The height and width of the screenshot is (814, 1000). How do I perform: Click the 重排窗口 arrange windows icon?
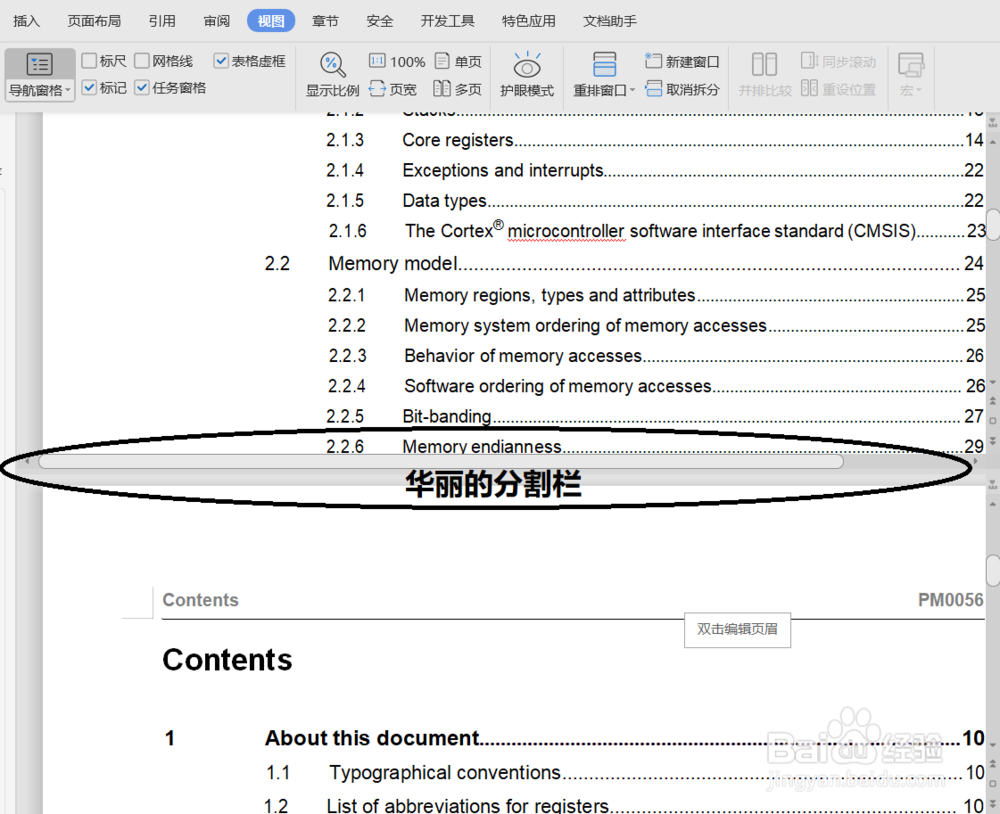(604, 64)
